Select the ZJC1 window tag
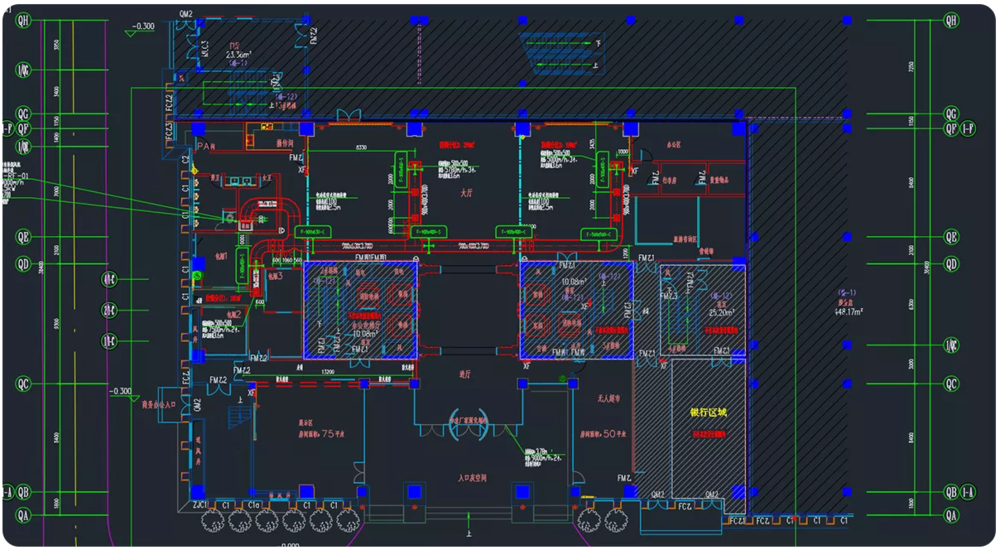Screen dimensions: 1000x550 click(x=200, y=505)
